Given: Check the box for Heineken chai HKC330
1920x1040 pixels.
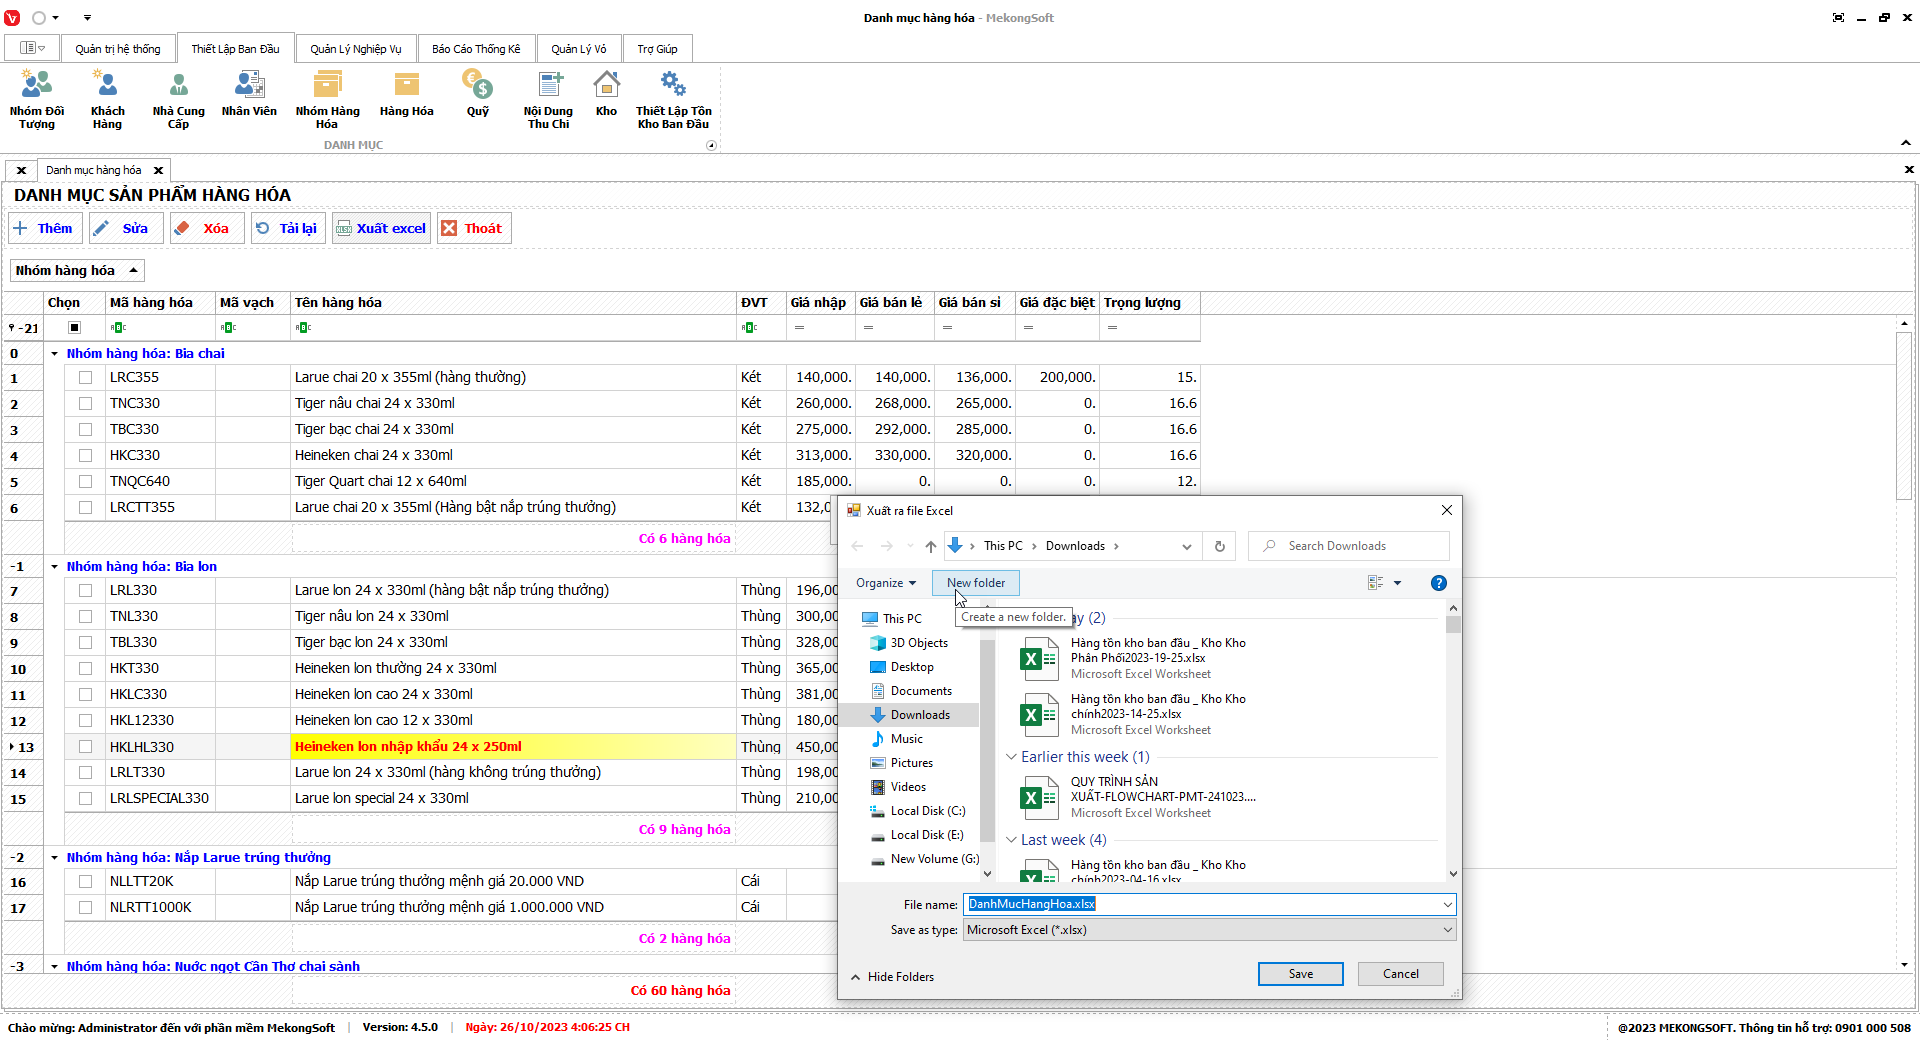Looking at the screenshot, I should [85, 456].
